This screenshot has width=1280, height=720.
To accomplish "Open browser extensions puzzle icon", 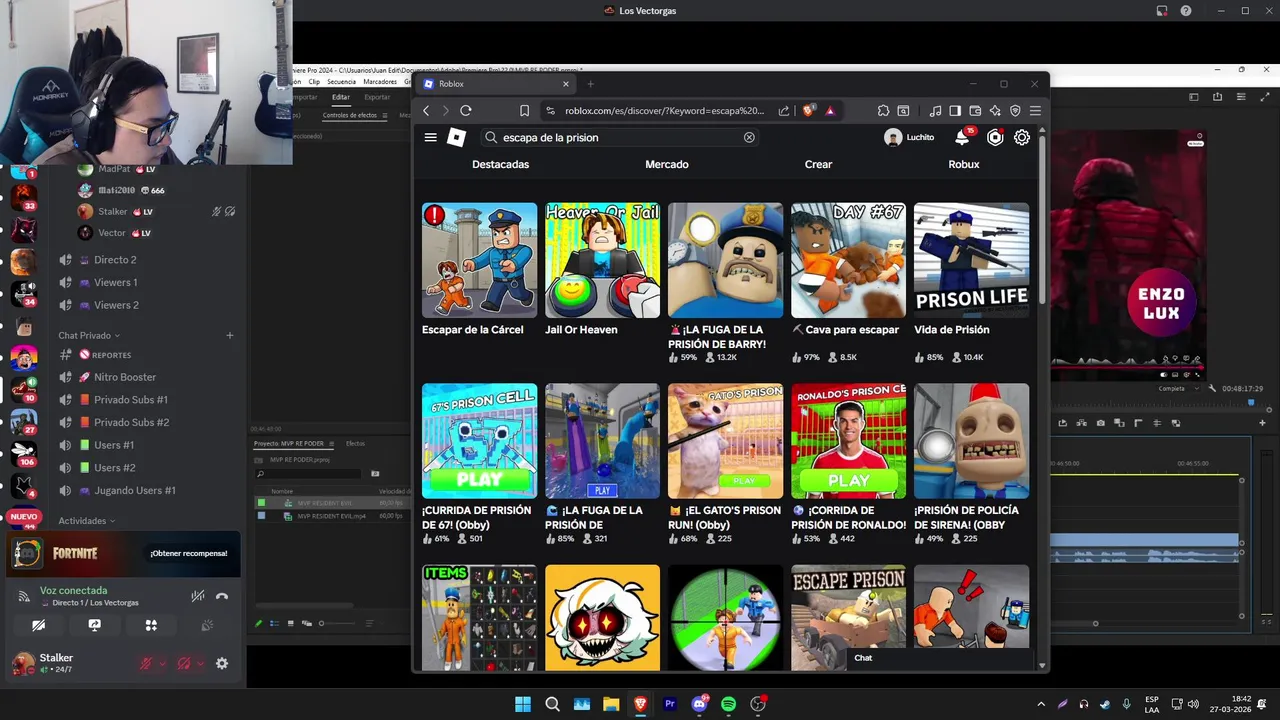I will [x=883, y=110].
